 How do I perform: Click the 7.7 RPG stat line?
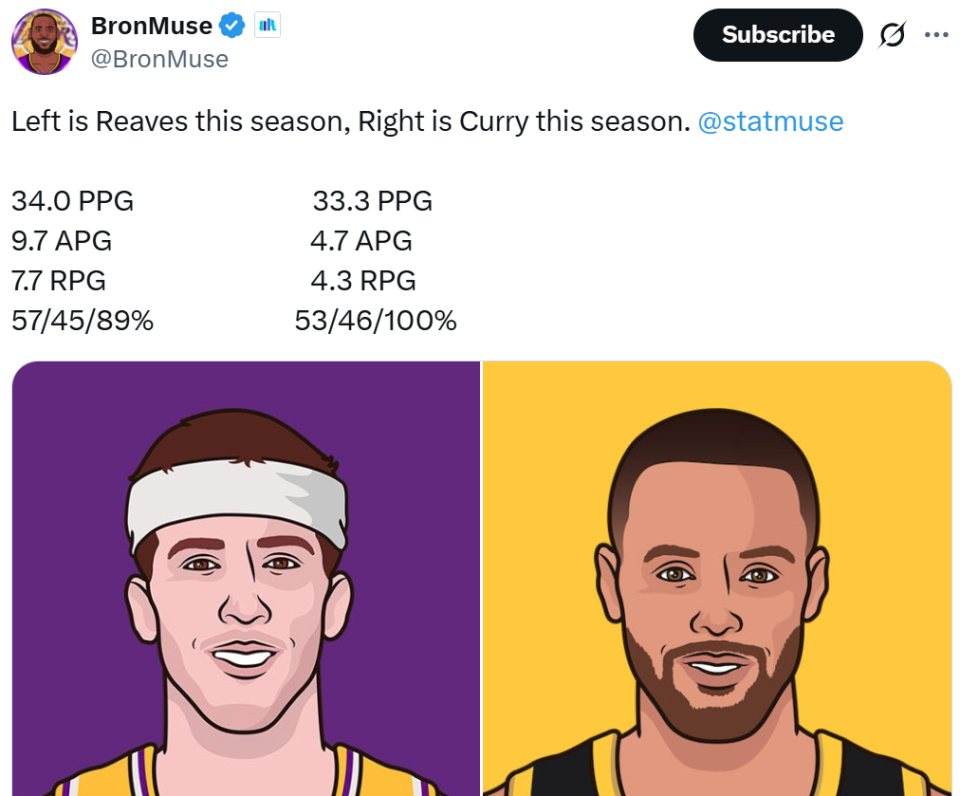point(59,281)
